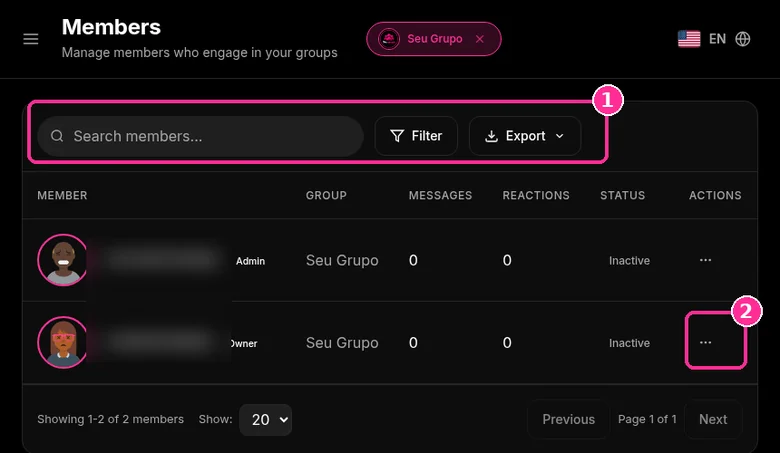The image size is (780, 453).
Task: Click the GROUP column header
Action: (x=326, y=195)
